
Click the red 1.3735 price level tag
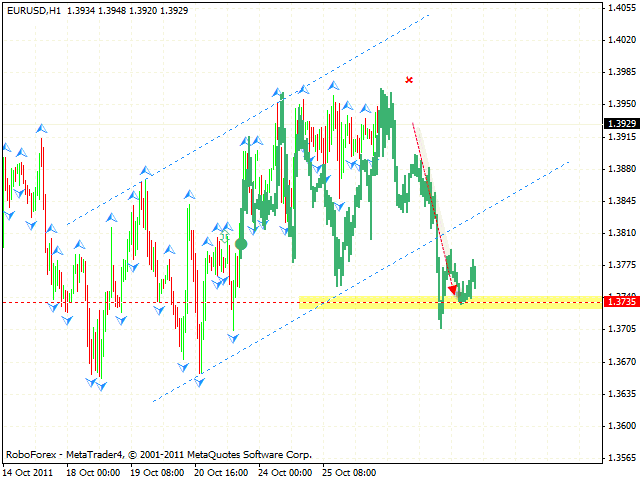(x=619, y=301)
